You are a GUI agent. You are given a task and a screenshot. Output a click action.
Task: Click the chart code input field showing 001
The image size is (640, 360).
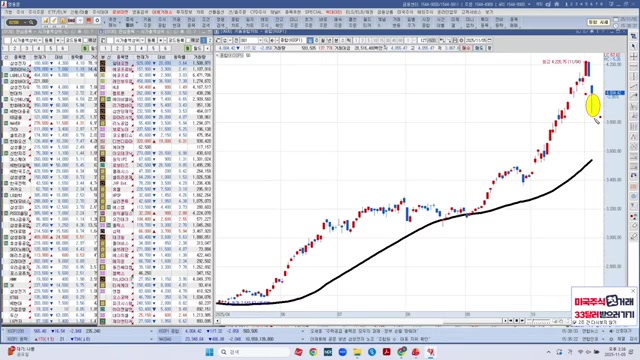point(249,40)
